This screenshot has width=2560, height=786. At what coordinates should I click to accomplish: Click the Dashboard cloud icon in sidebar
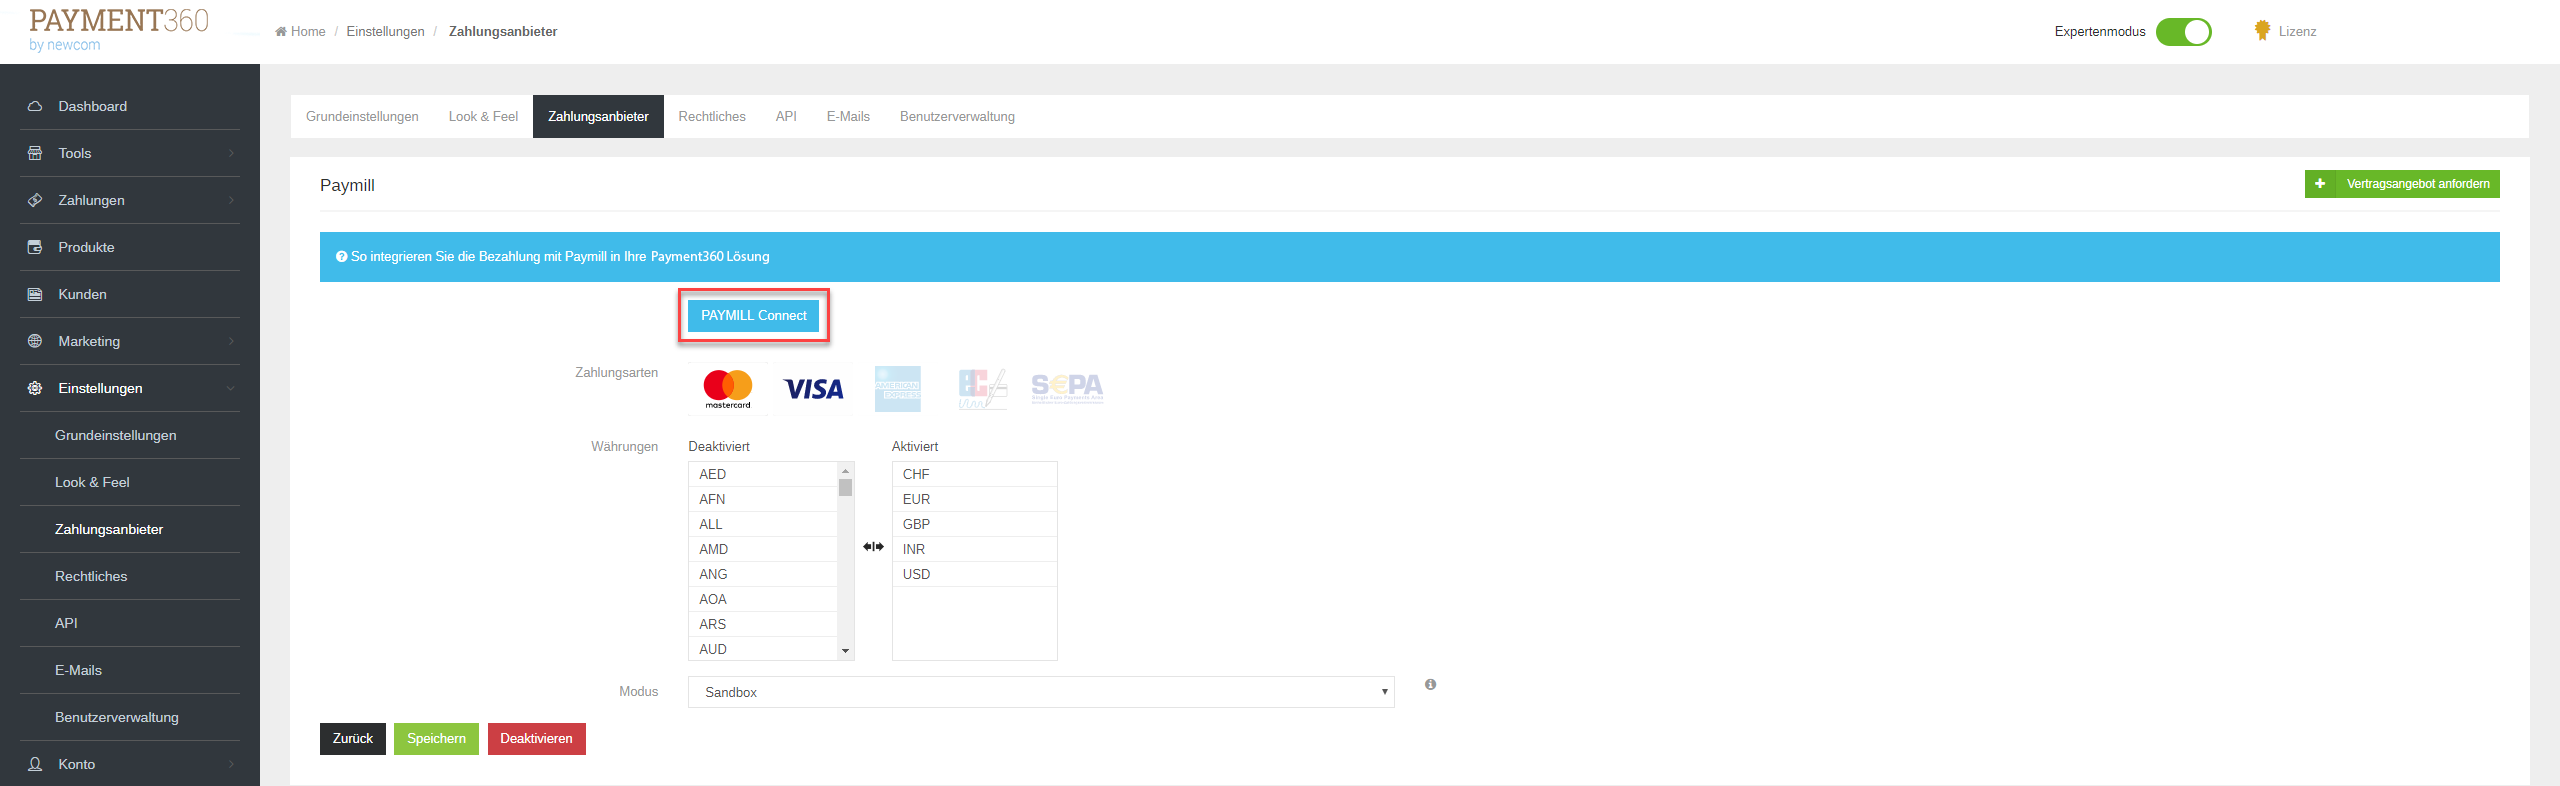[35, 106]
